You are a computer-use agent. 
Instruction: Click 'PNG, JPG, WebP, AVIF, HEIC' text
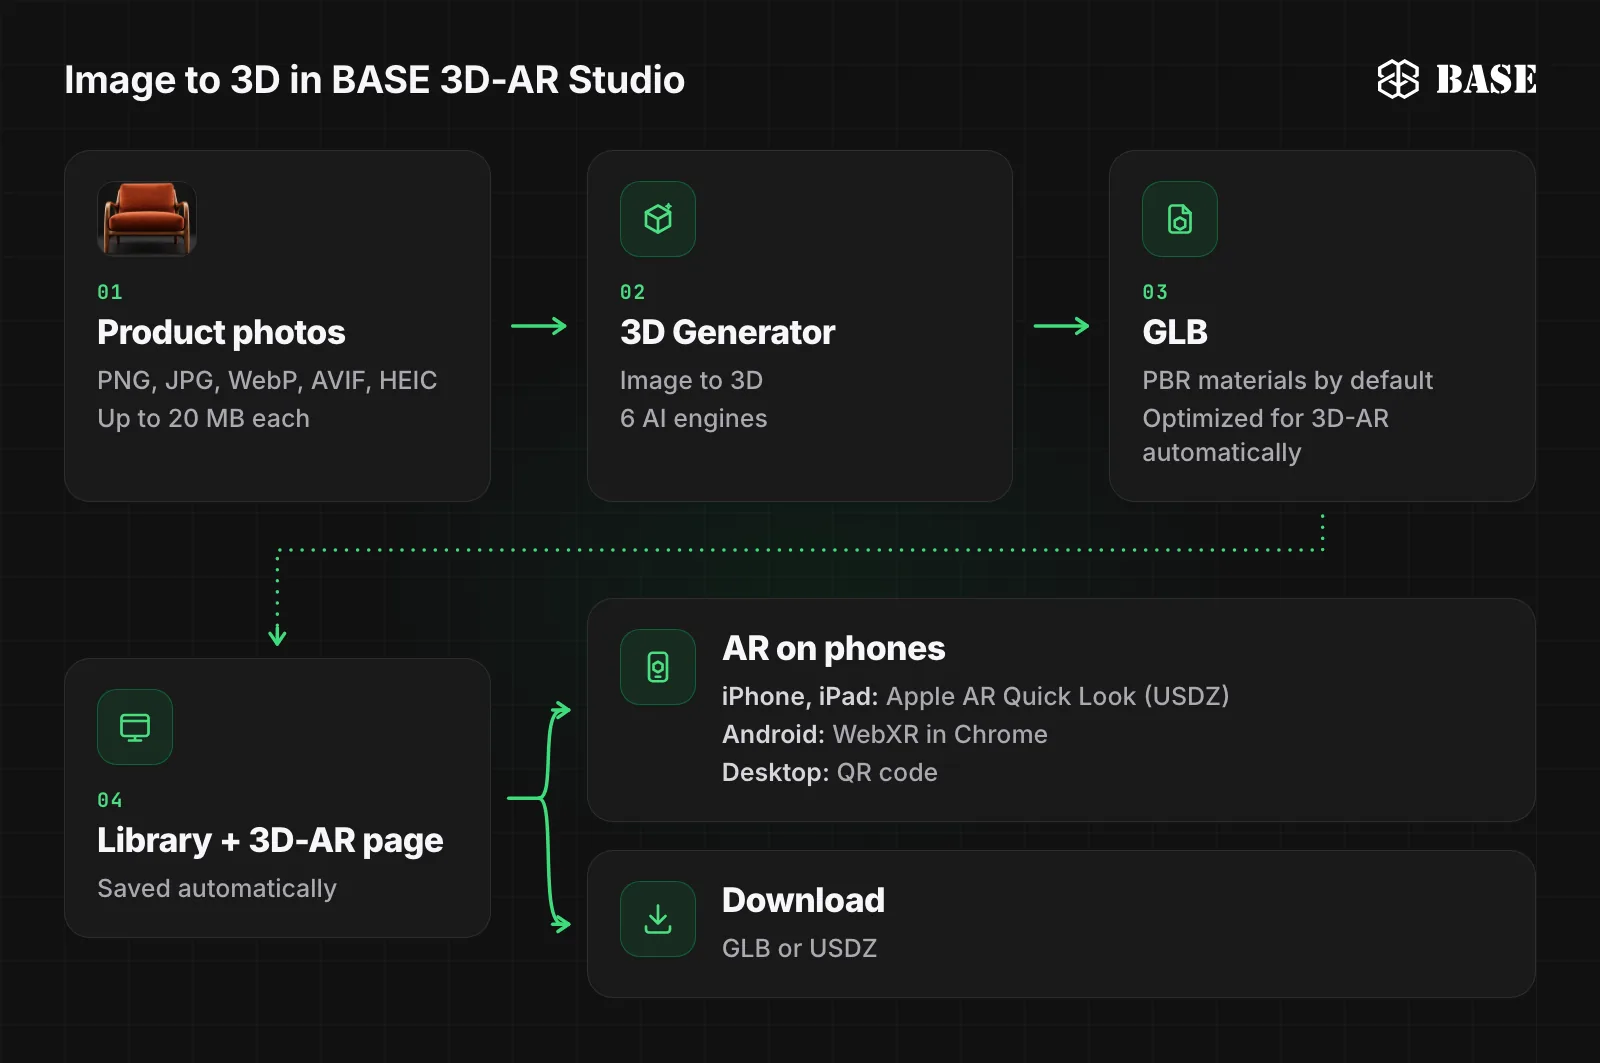(267, 380)
